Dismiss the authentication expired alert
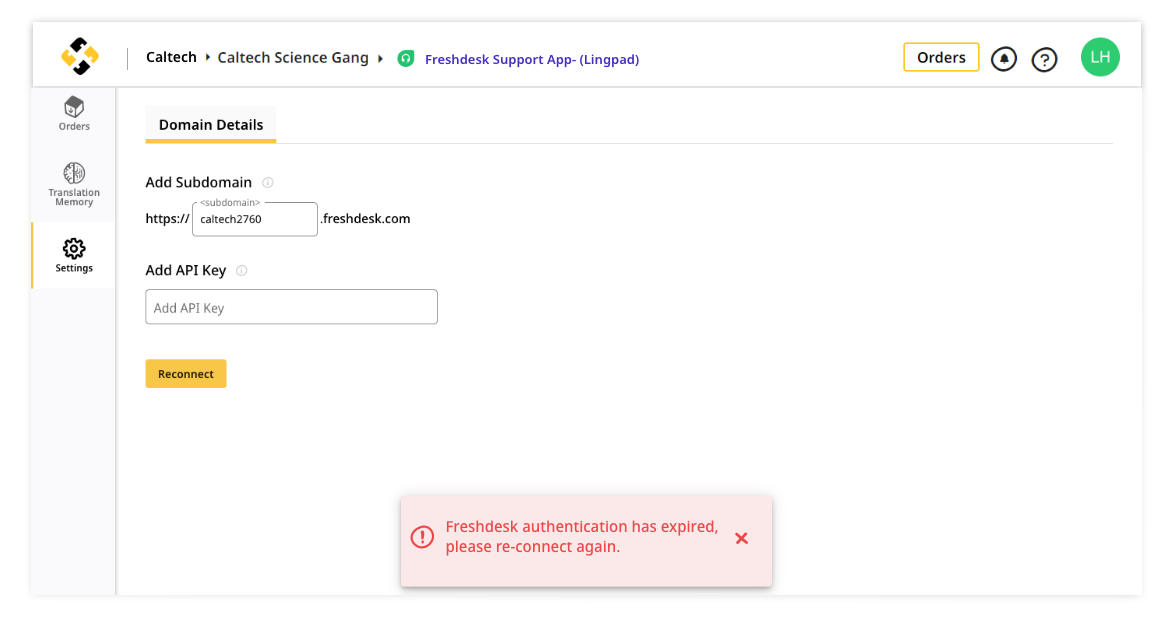Viewport: 1174px width, 631px height. (741, 538)
